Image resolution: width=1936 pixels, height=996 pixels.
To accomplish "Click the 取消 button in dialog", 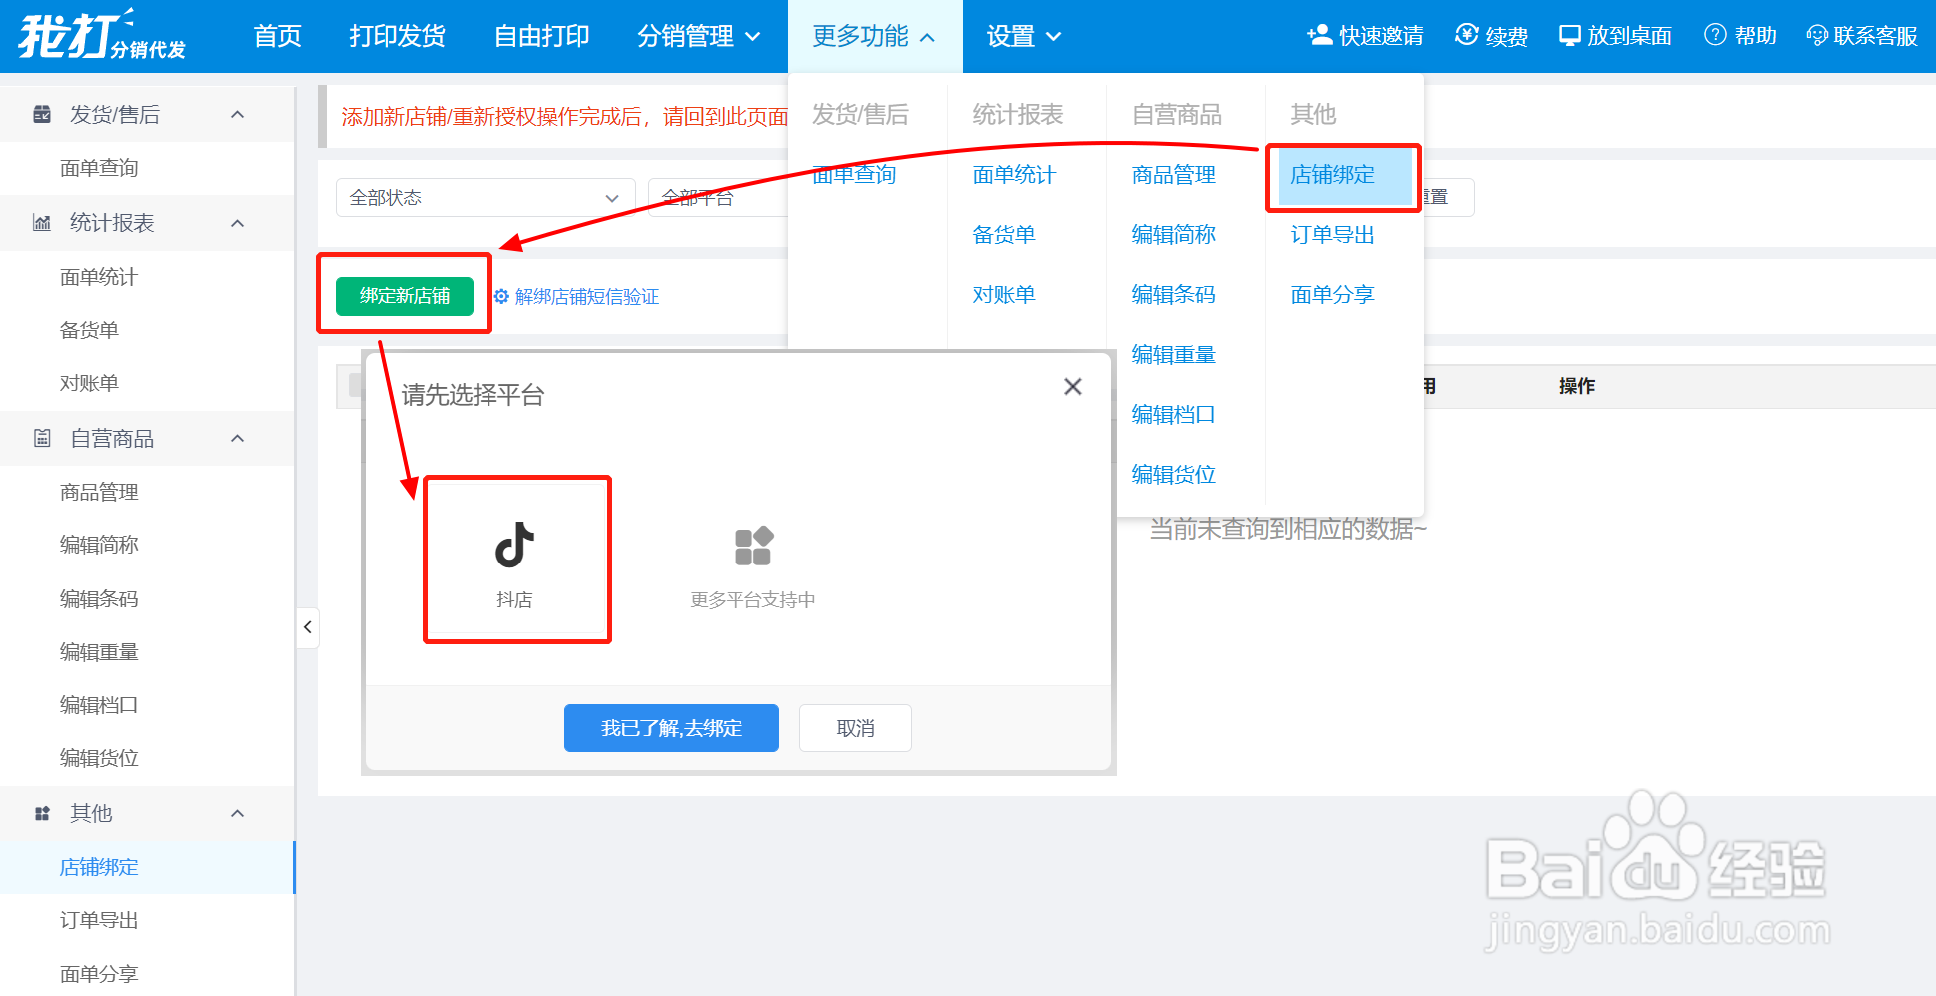I will [855, 728].
